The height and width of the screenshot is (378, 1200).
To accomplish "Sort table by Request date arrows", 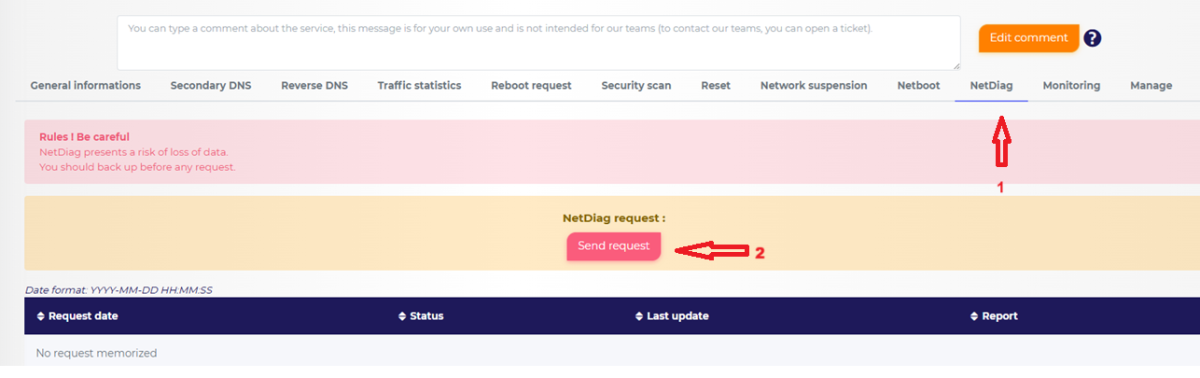I will [x=41, y=316].
